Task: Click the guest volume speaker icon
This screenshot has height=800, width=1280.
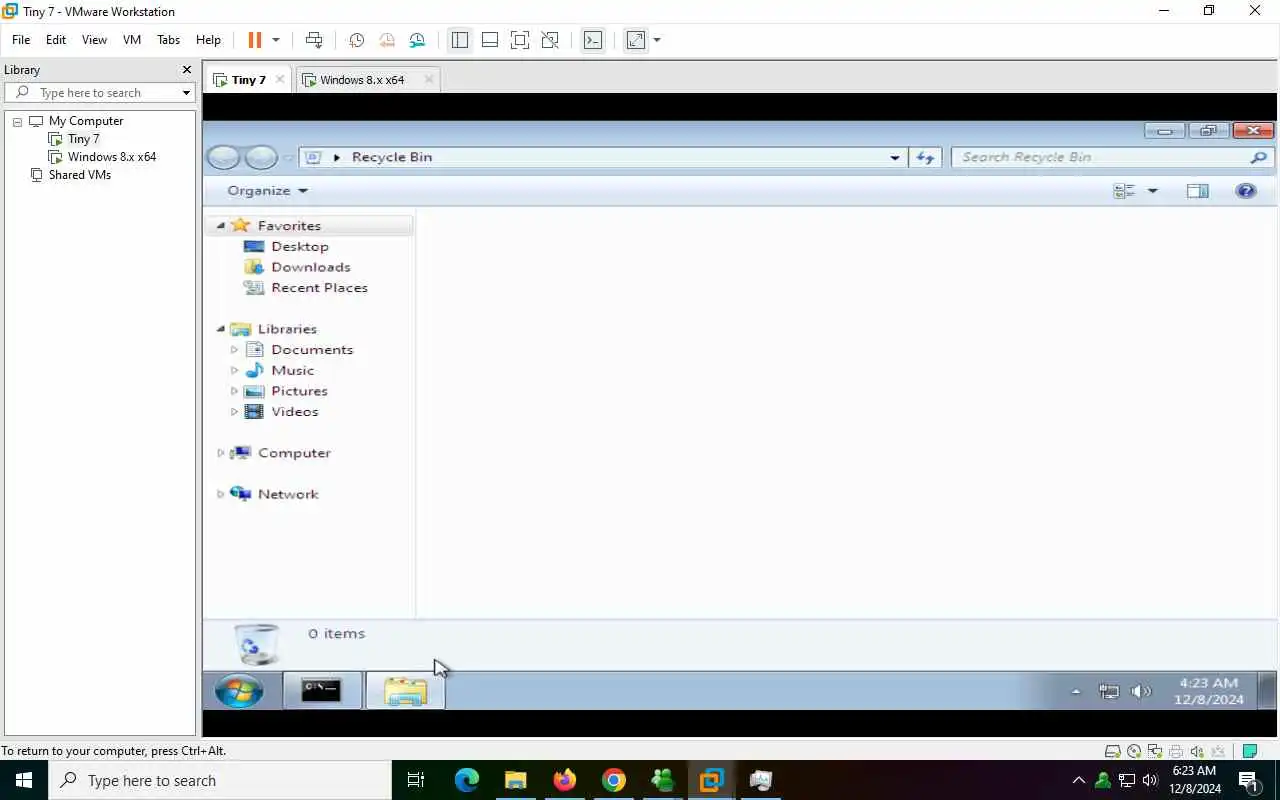Action: 1141,691
